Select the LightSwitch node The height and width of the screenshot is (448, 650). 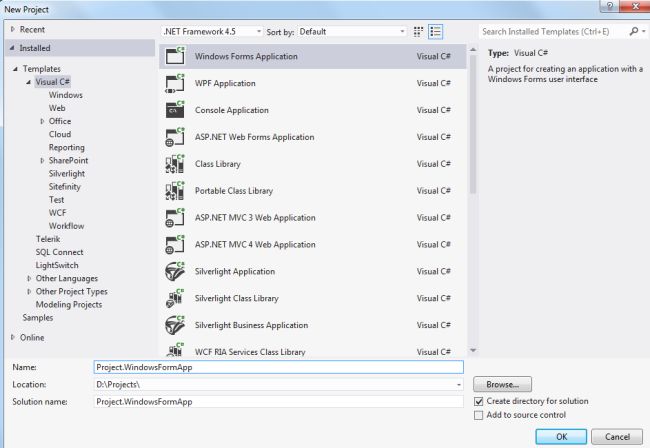click(57, 265)
